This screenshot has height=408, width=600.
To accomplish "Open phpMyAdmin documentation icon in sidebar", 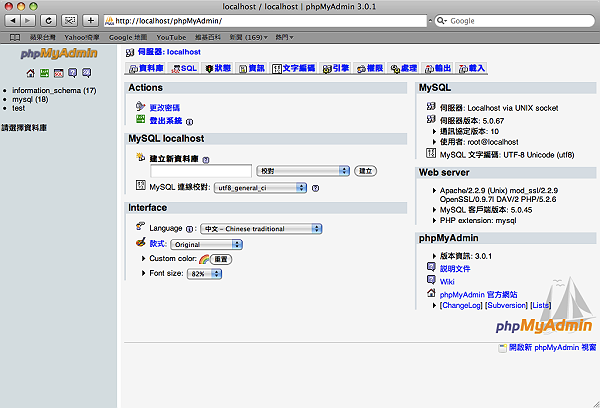I will point(73,73).
